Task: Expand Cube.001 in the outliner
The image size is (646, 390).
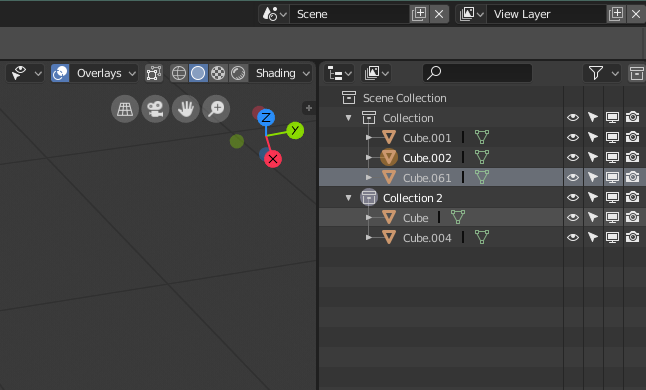Action: (x=369, y=138)
